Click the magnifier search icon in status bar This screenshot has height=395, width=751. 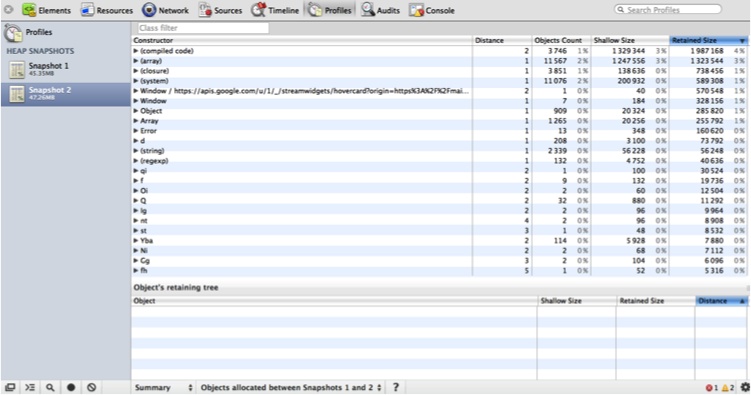(x=50, y=387)
